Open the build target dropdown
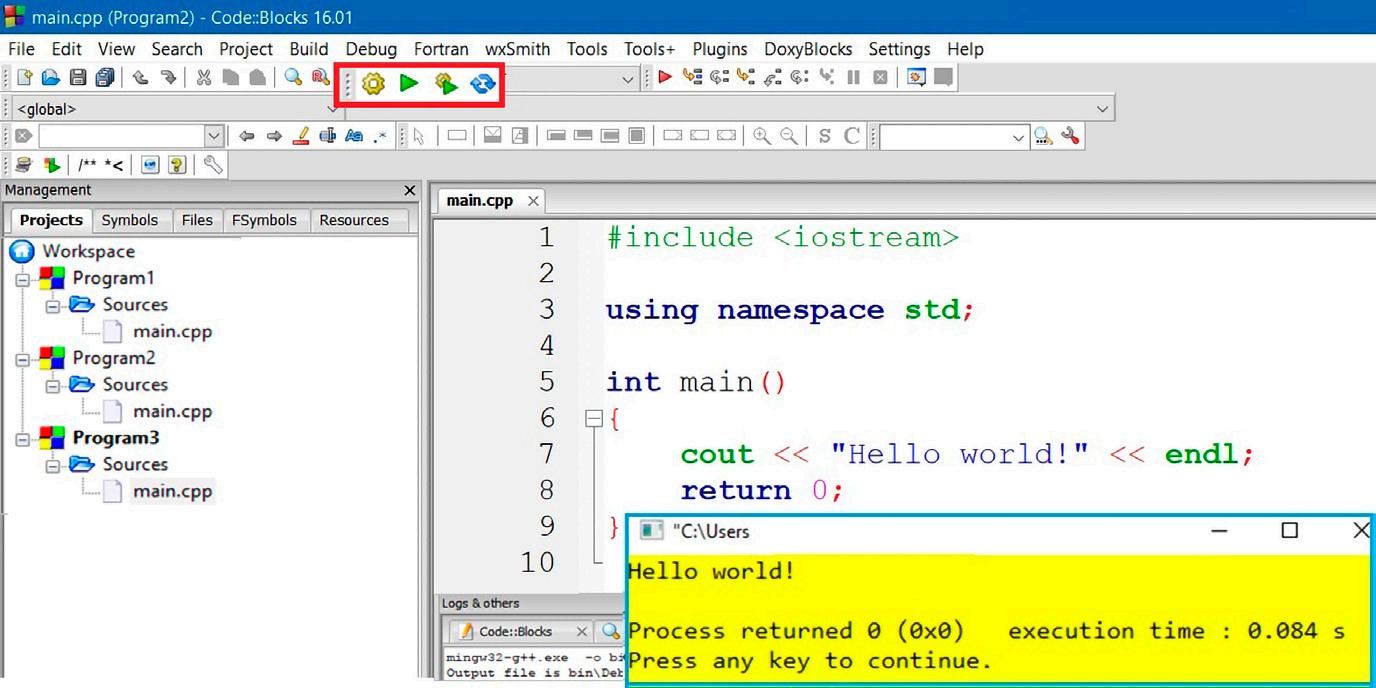Screen dimensions: 1376x688 tap(628, 79)
